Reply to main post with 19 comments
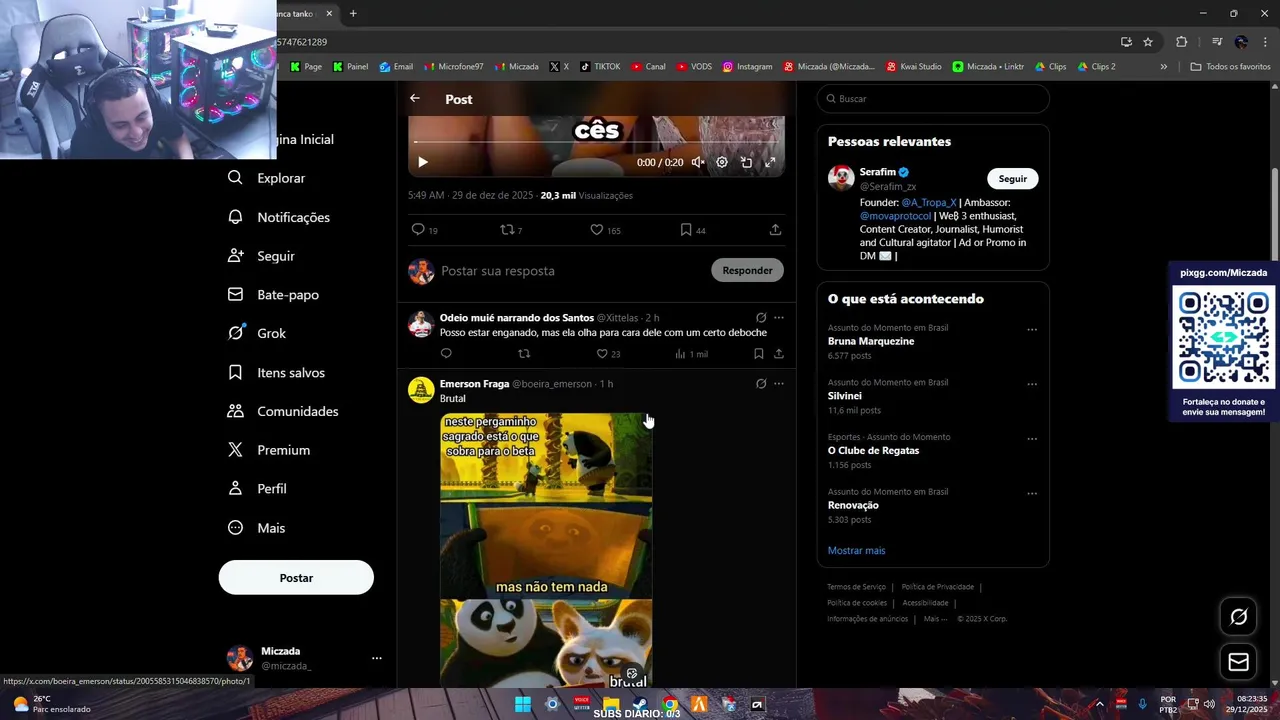 click(425, 230)
